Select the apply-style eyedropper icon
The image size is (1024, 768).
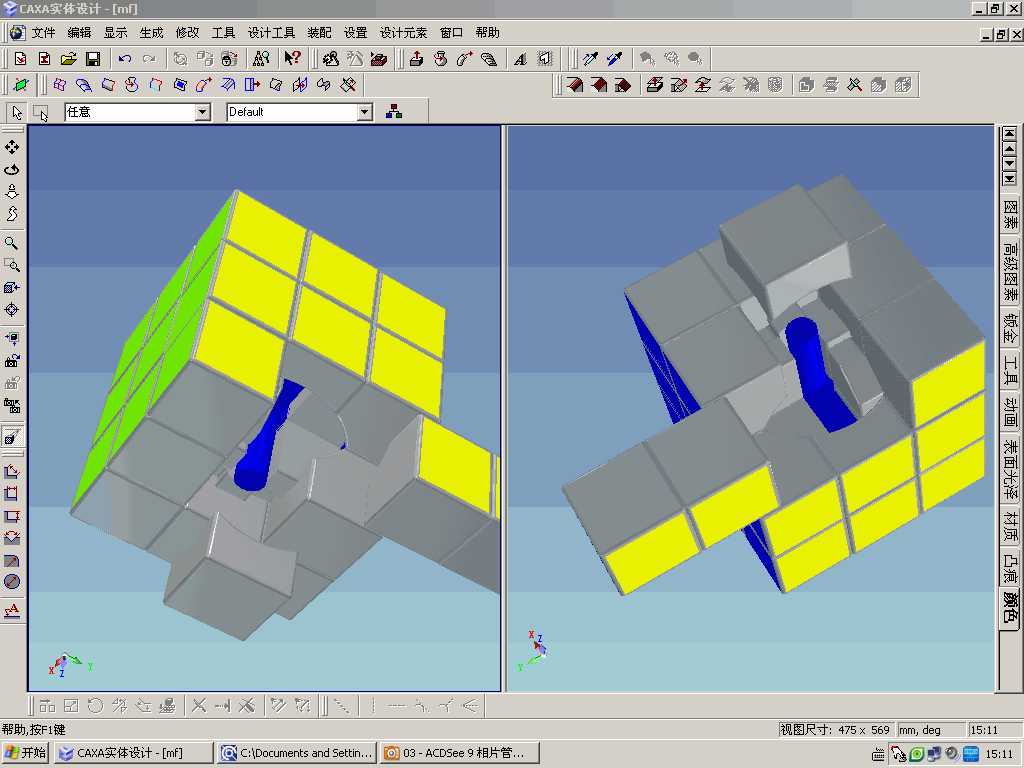point(590,59)
